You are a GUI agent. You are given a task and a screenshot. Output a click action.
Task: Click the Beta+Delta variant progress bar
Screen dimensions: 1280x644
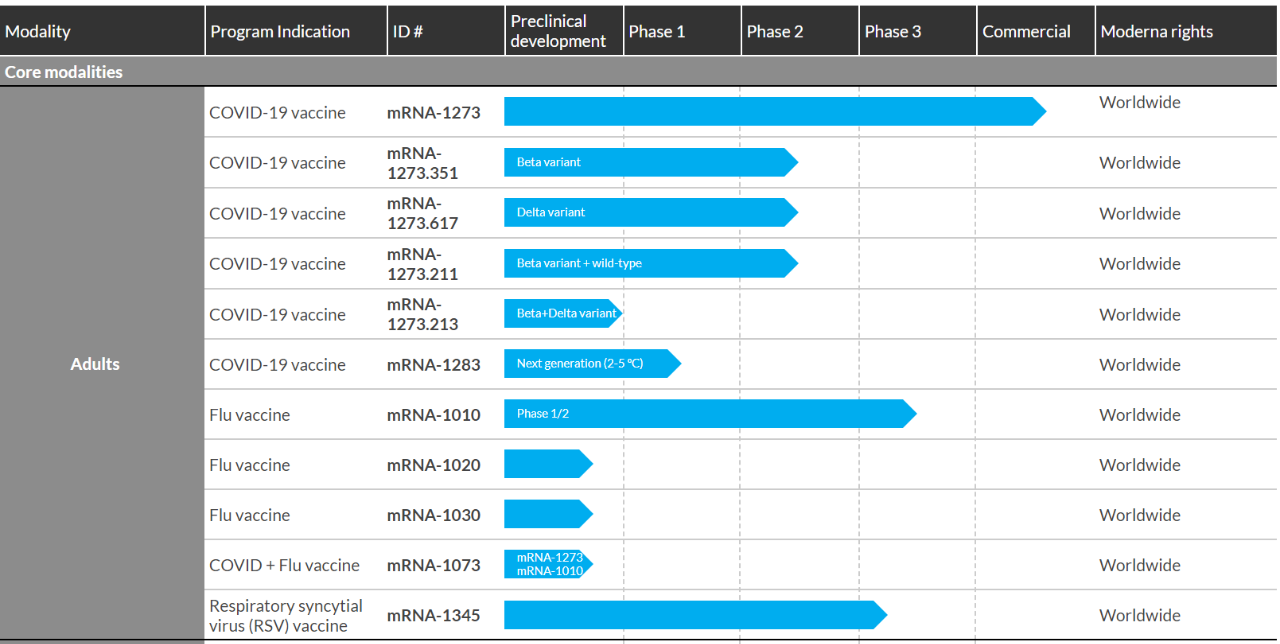563,313
